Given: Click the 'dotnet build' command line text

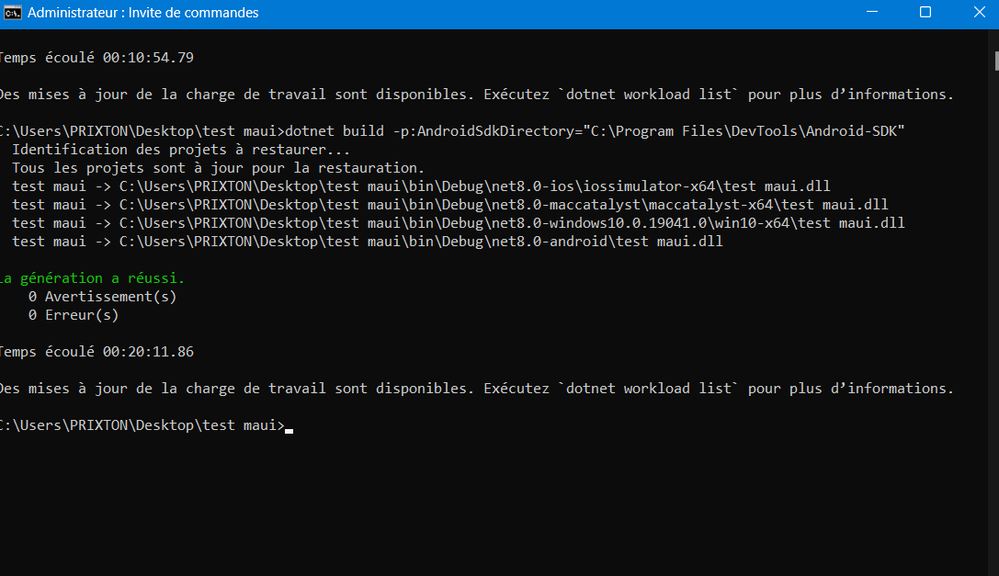Looking at the screenshot, I should click(x=451, y=131).
